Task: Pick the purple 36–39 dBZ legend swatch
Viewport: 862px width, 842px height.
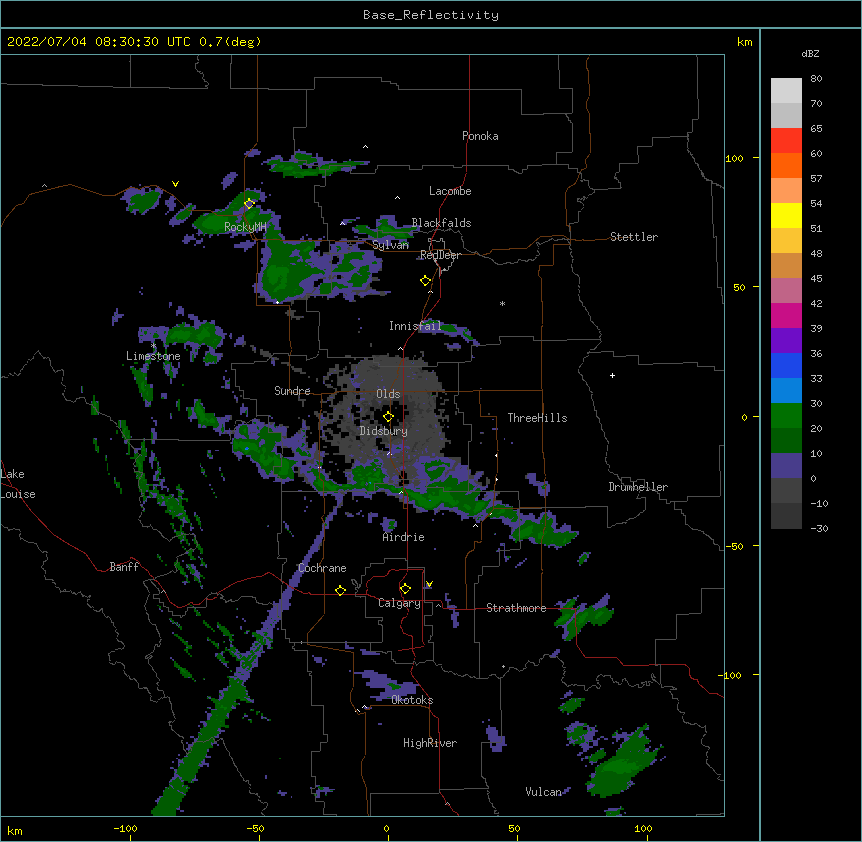Action: point(786,341)
